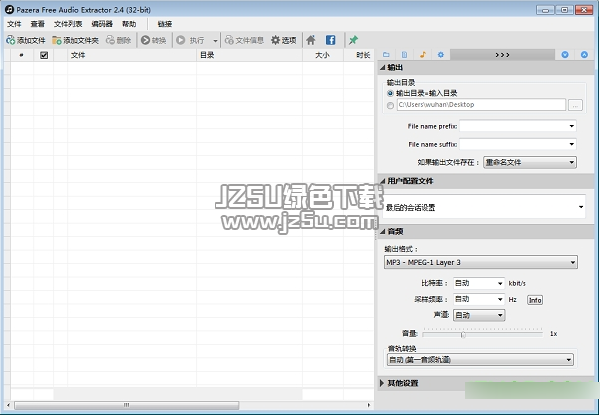Expand the 其他设置 section
Viewport: 600px width, 415px height.
[382, 383]
